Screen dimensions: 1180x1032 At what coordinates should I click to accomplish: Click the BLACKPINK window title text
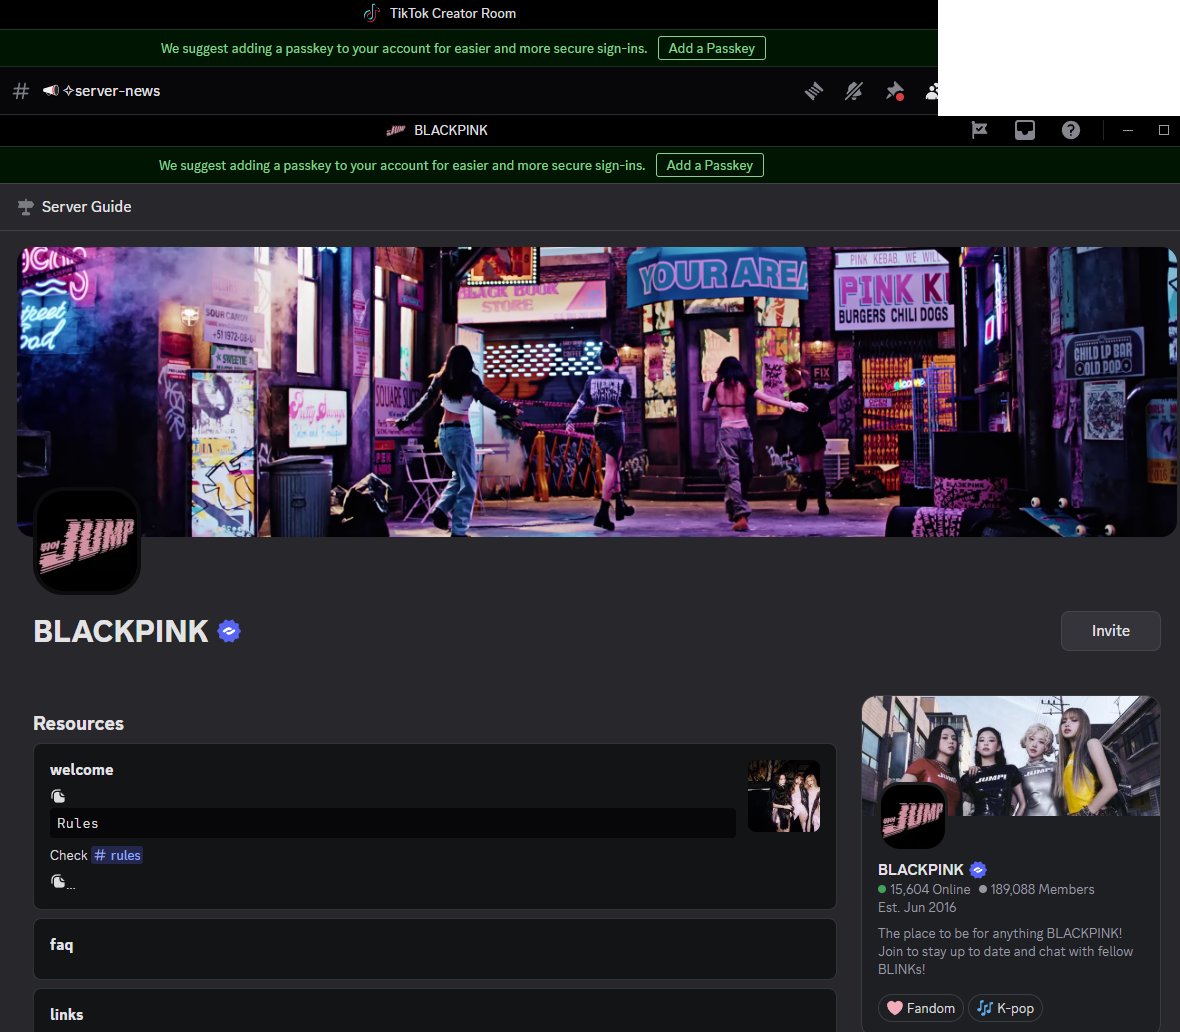[451, 130]
